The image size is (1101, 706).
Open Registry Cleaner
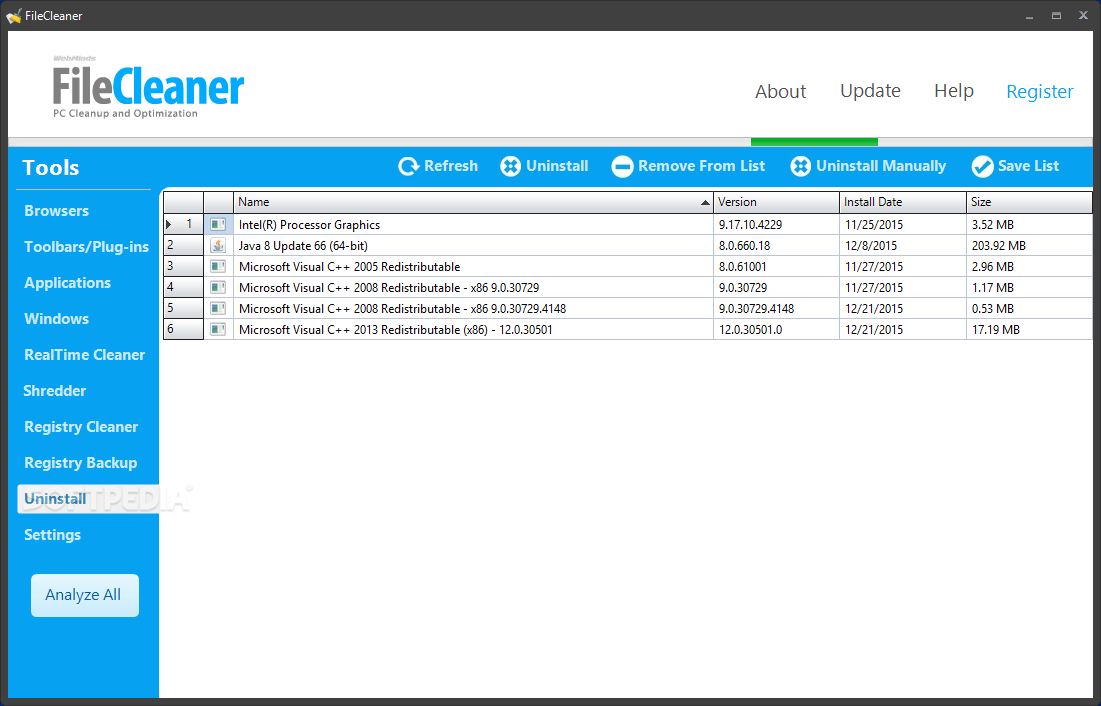coord(81,426)
